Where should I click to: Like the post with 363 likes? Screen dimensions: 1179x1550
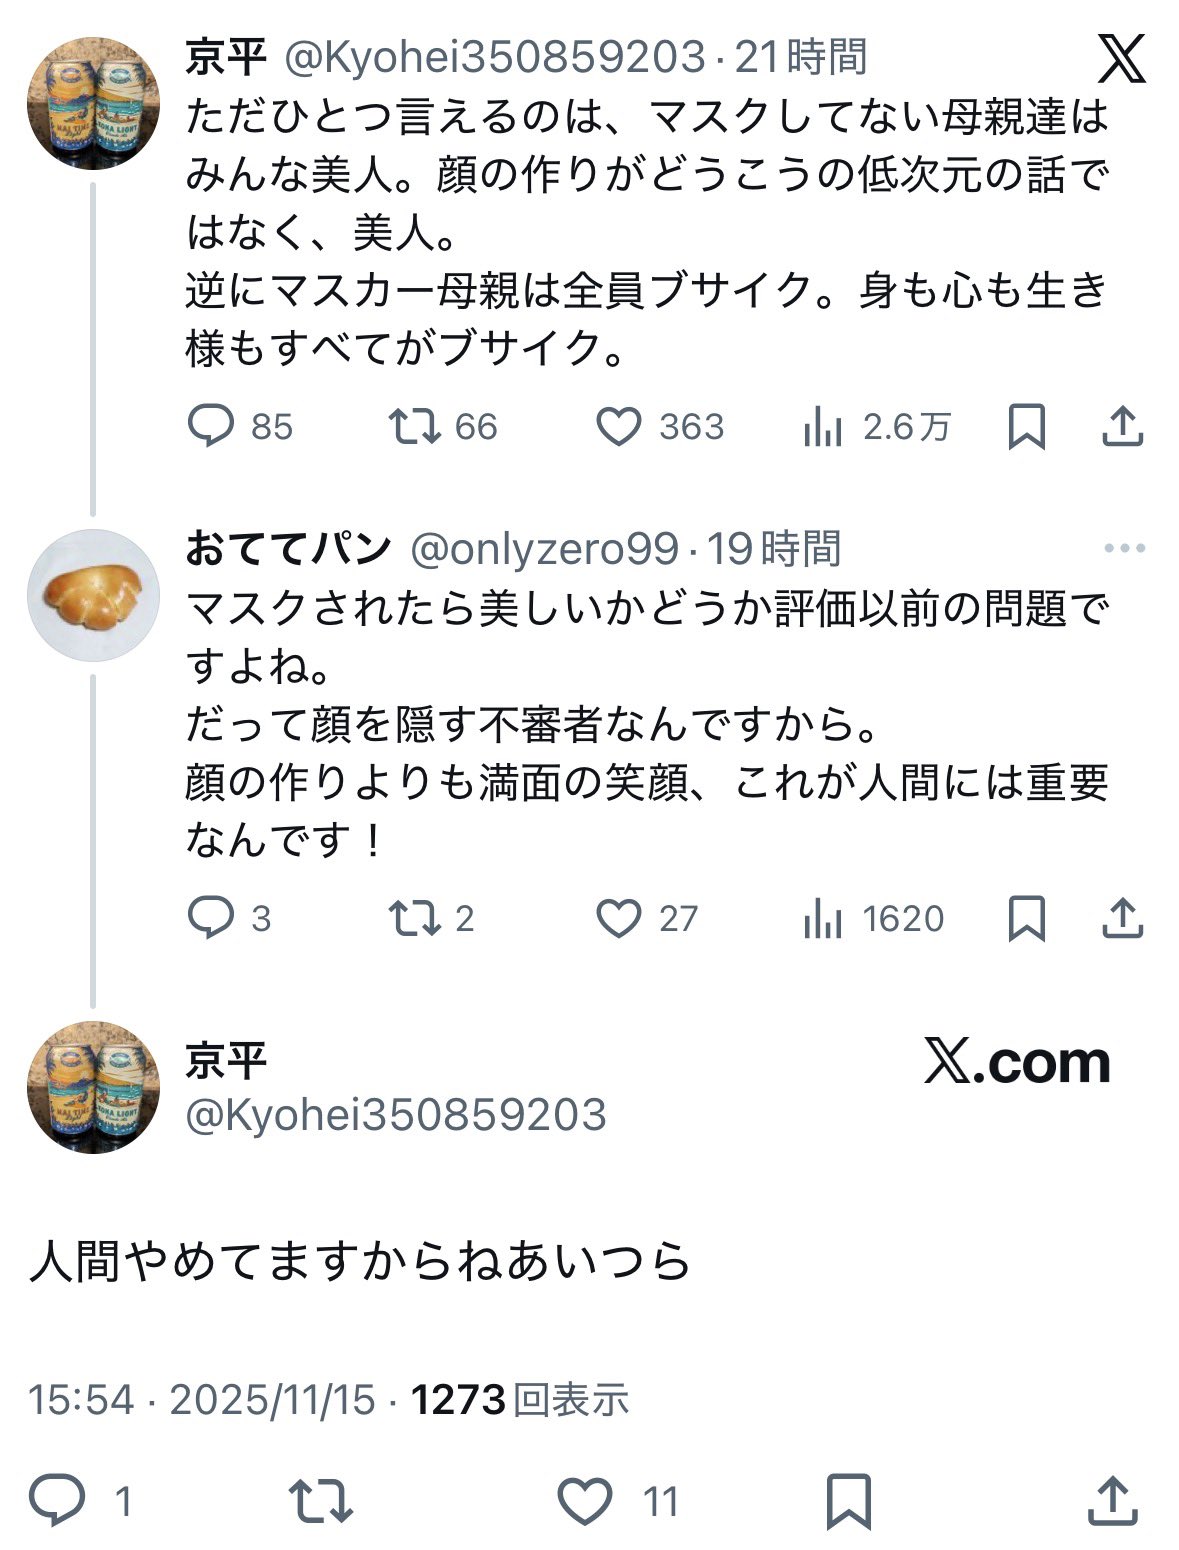619,427
